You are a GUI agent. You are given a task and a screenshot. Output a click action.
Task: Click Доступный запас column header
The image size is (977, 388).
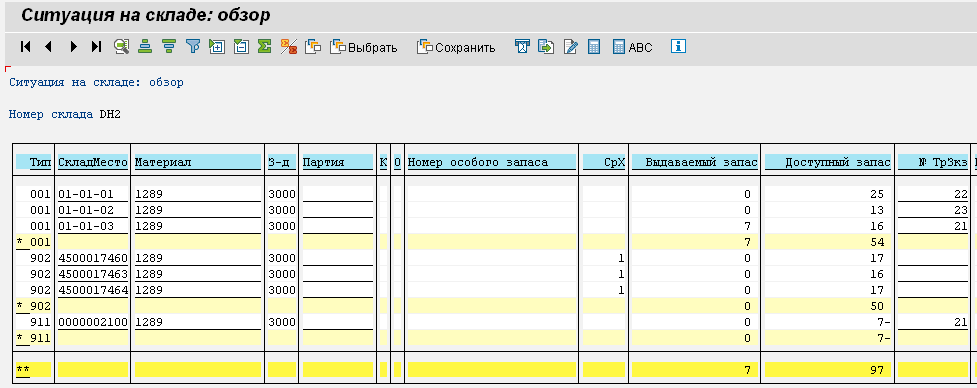[828, 162]
